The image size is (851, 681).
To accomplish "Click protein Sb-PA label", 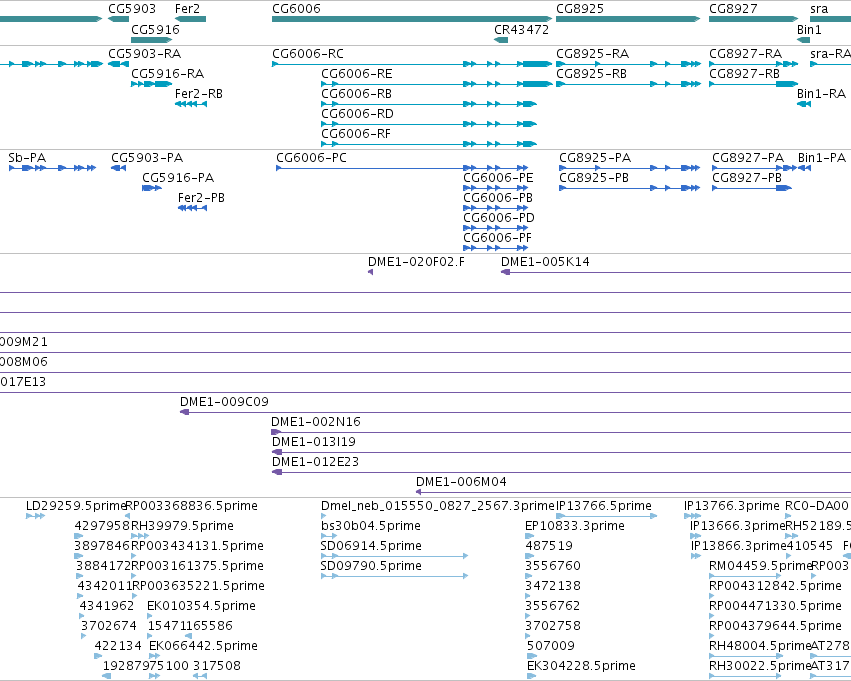I will click(x=27, y=158).
